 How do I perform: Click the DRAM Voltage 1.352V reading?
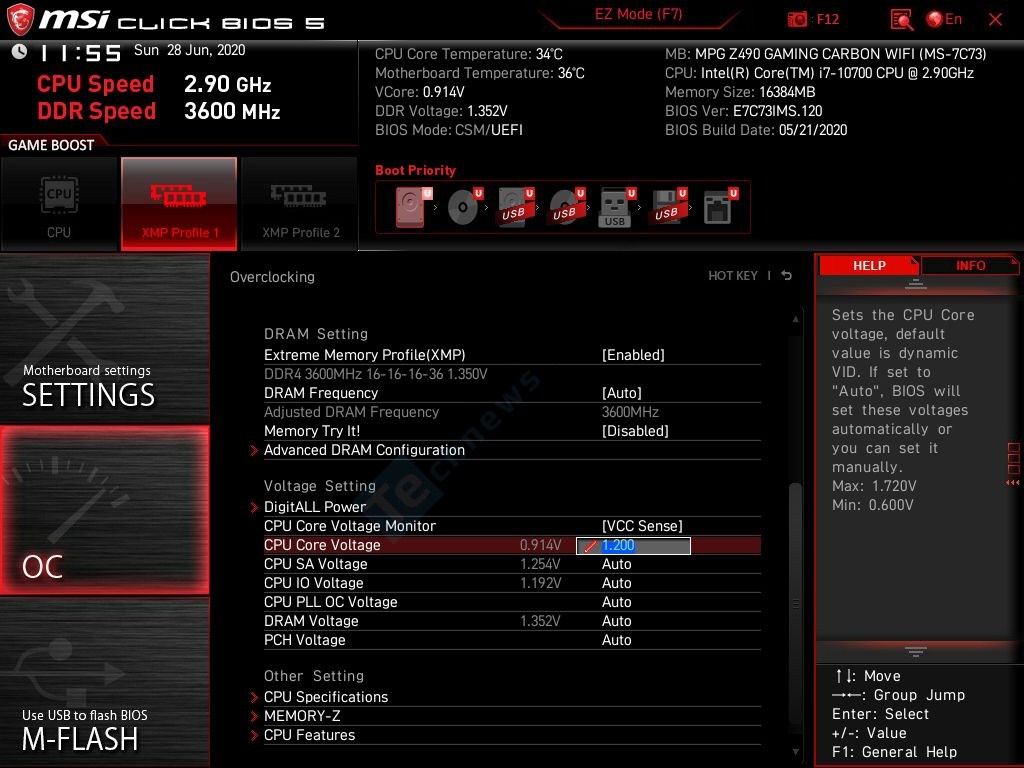pyautogui.click(x=540, y=621)
